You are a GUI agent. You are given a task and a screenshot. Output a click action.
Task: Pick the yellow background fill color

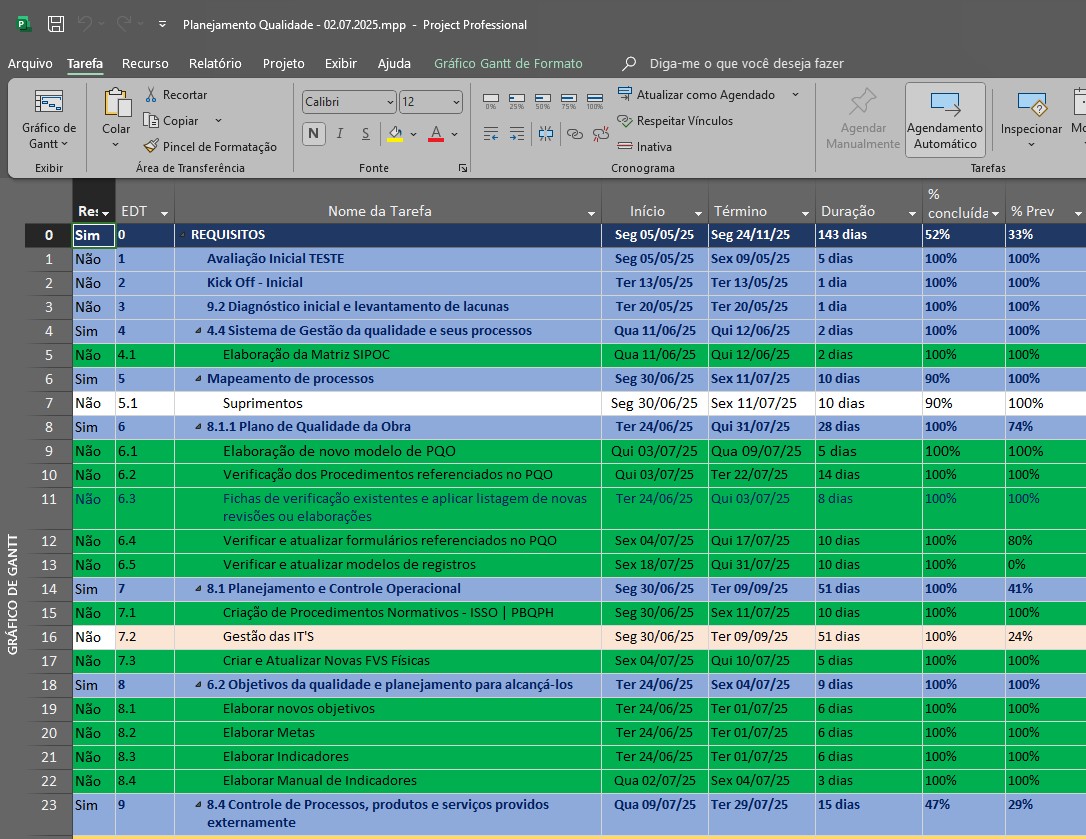click(395, 134)
